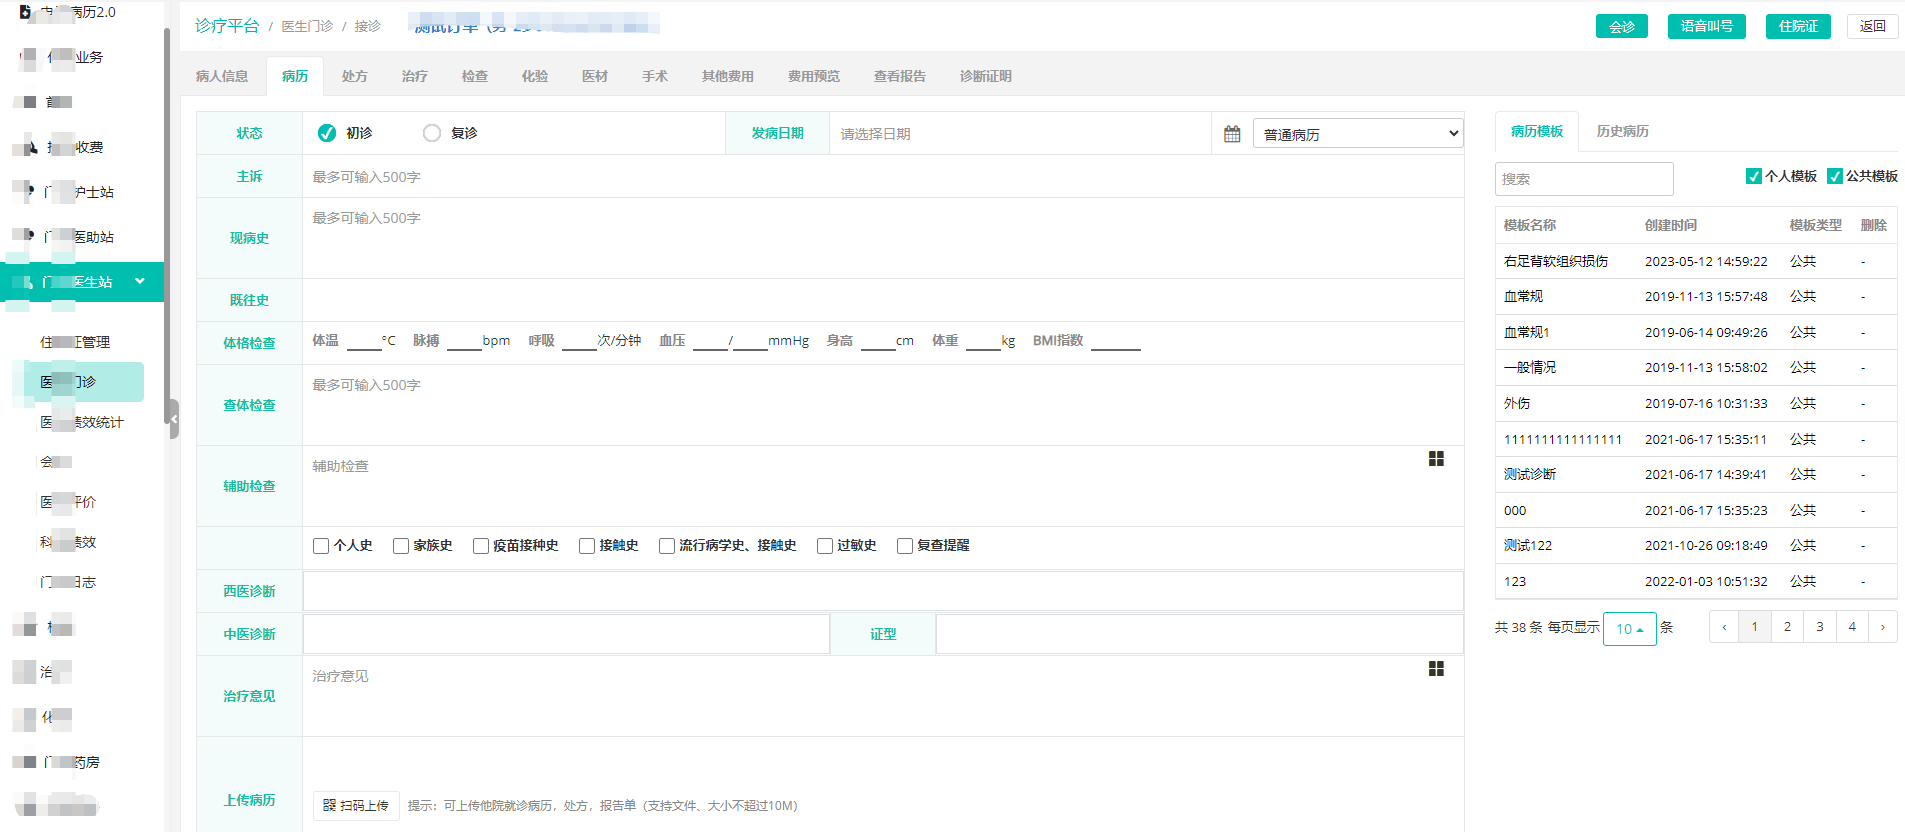Click the 住院证 button
Viewport: 1905px width, 832px height.
(x=1798, y=26)
